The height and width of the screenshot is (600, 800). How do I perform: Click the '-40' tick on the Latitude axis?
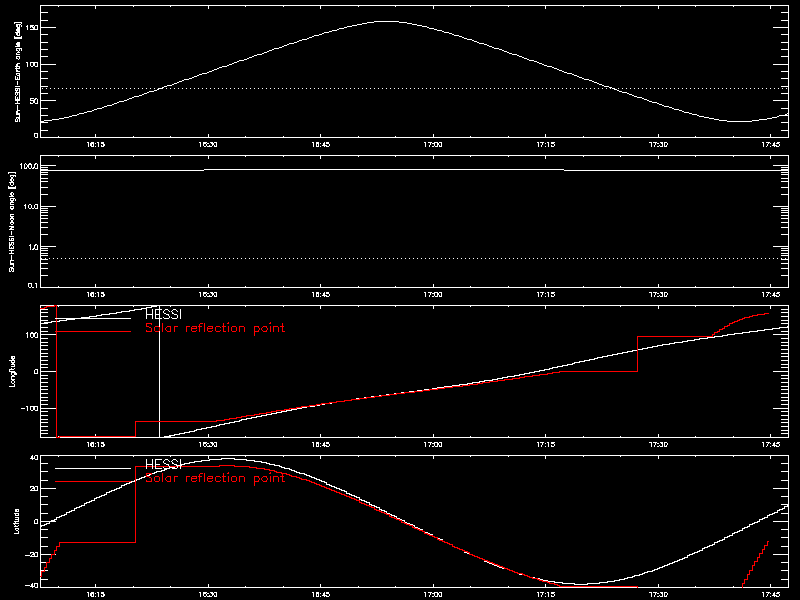coord(32,585)
